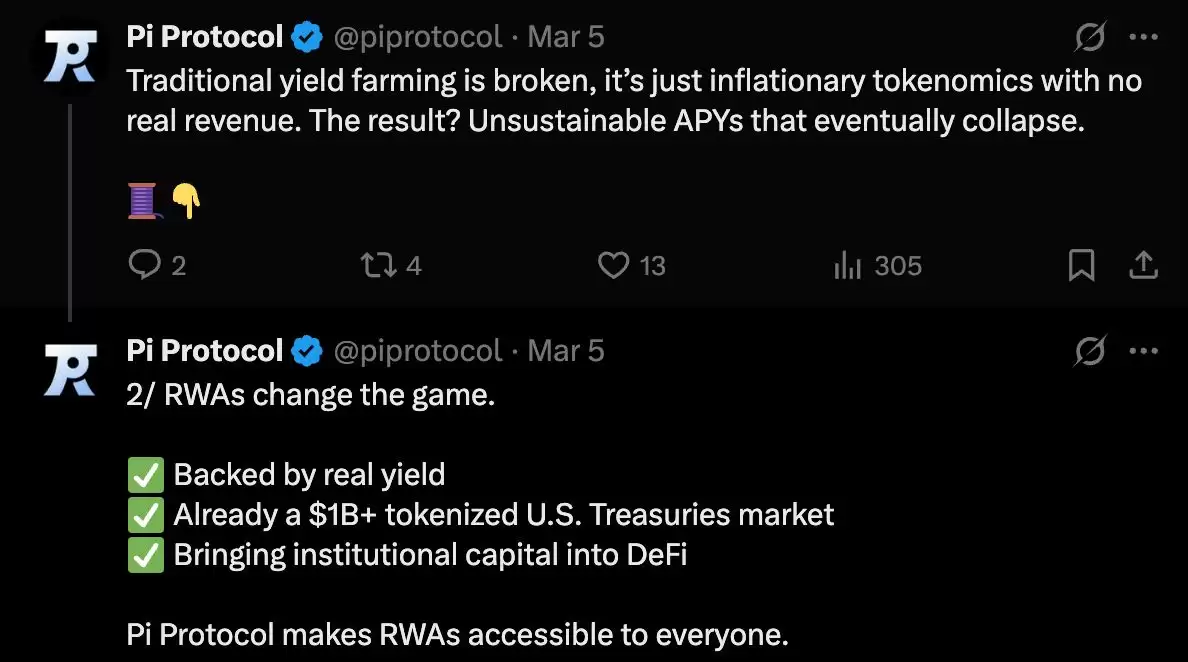
Task: Expand more options on the second tweet
Action: tap(1143, 351)
